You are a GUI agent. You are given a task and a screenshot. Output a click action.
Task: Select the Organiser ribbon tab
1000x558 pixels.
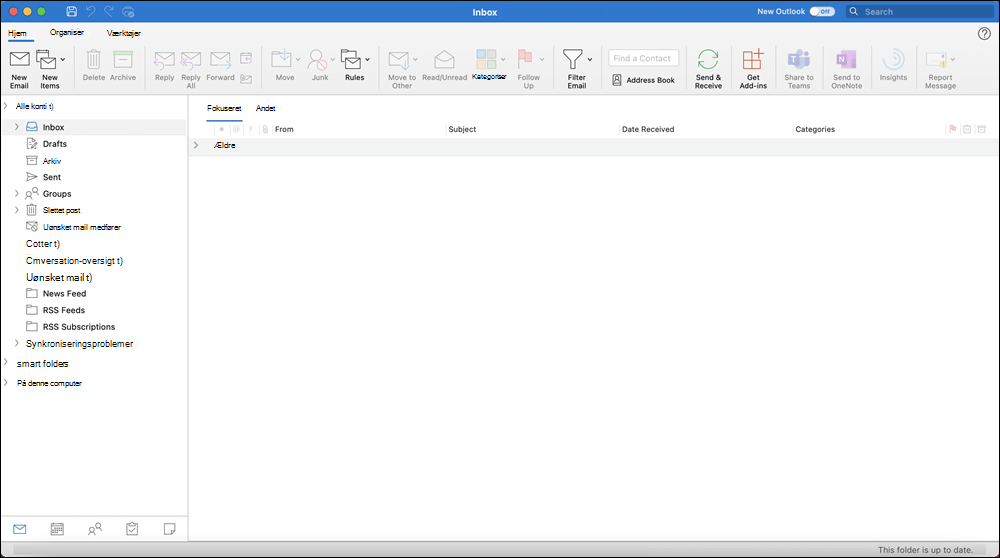pyautogui.click(x=67, y=33)
